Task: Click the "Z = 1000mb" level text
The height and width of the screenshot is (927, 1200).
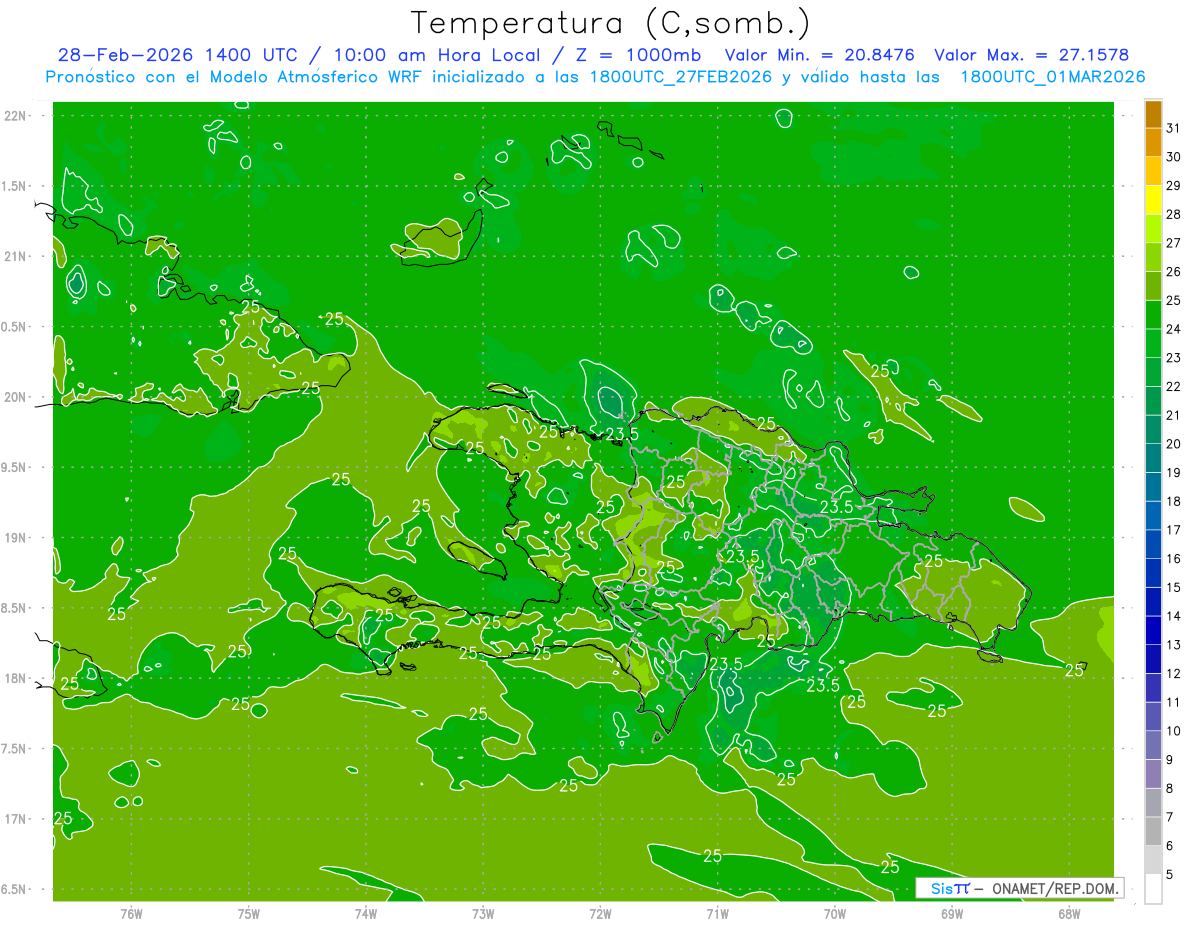Action: point(637,55)
